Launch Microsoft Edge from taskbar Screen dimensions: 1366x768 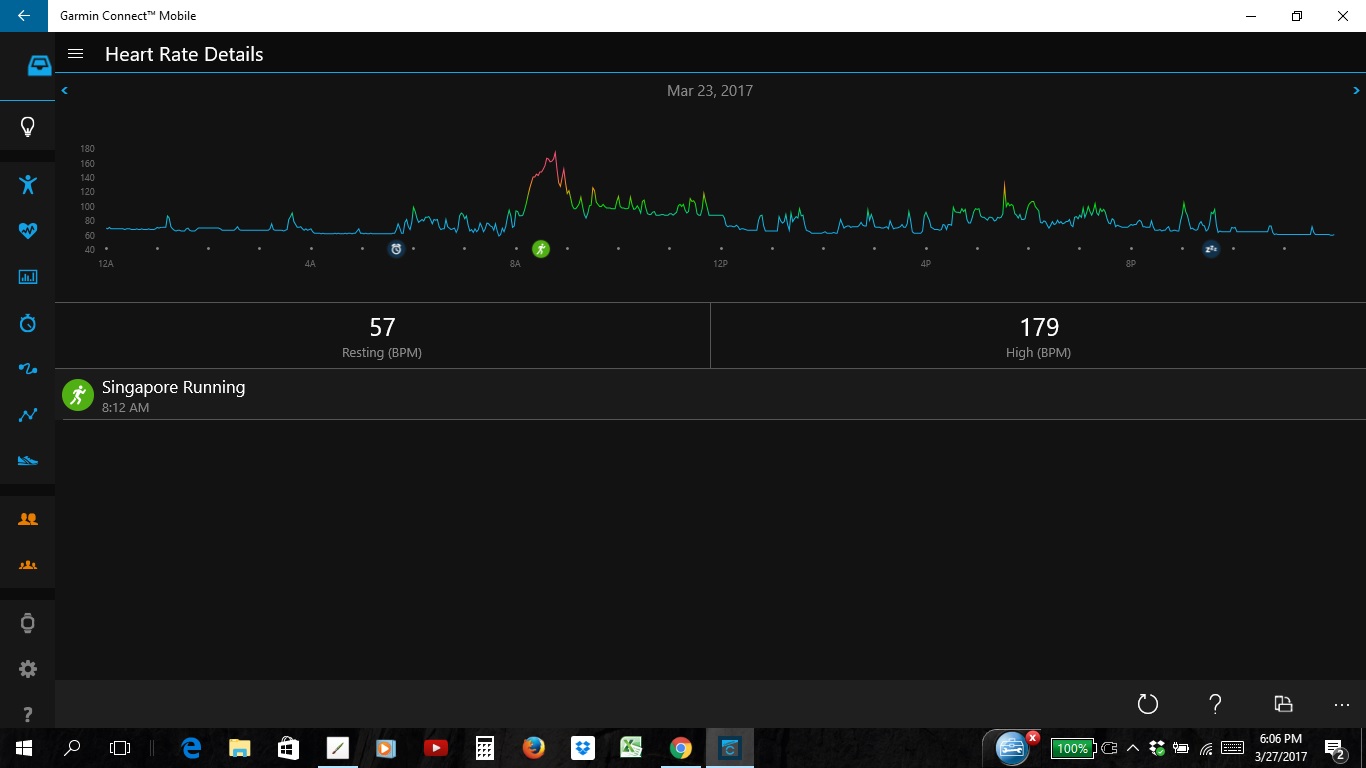(x=190, y=748)
